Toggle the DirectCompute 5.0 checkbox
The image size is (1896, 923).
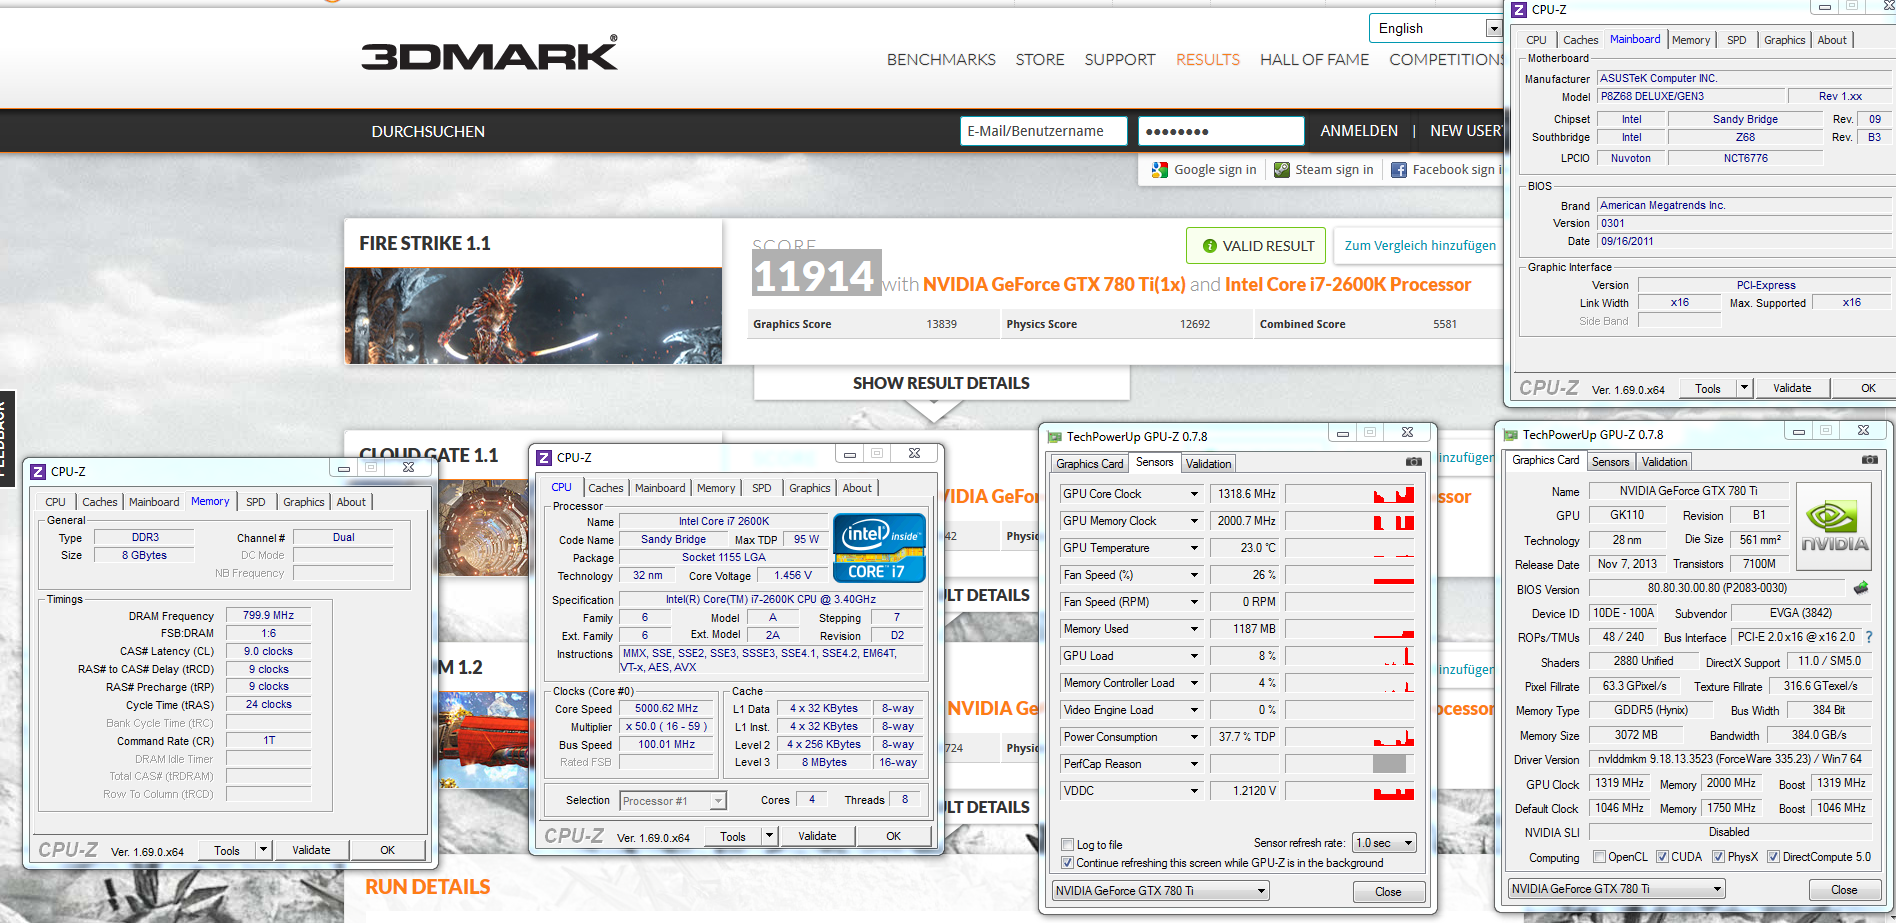click(x=1773, y=857)
